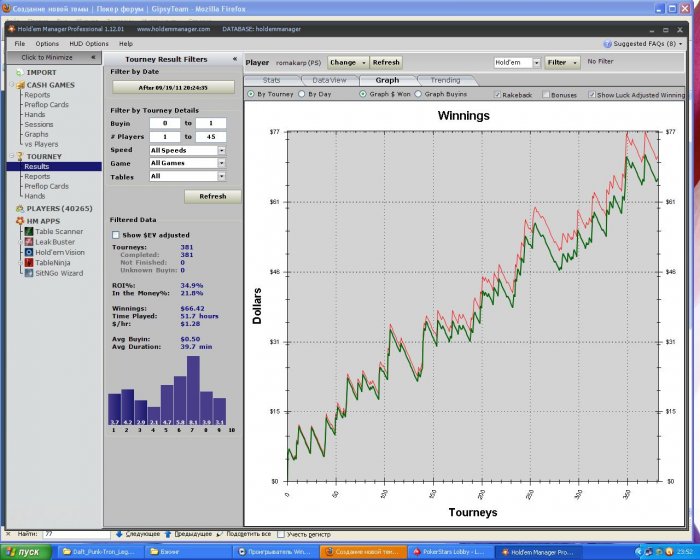
Task: Click the Import section icon
Action: point(18,73)
